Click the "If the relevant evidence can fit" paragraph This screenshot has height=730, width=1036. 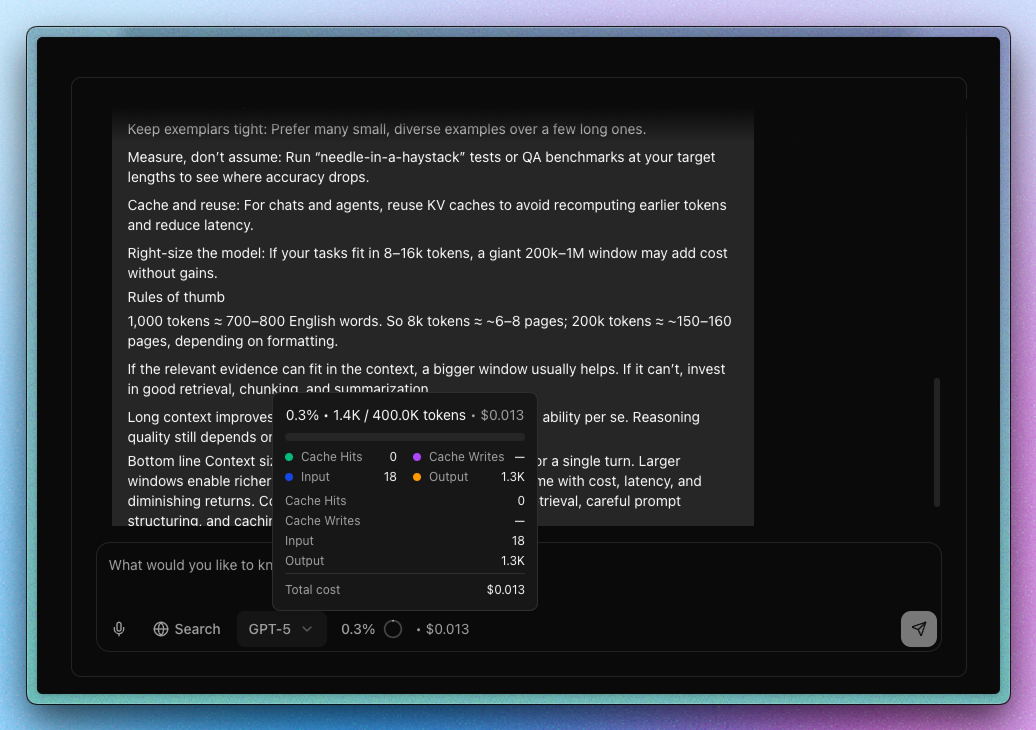point(426,379)
